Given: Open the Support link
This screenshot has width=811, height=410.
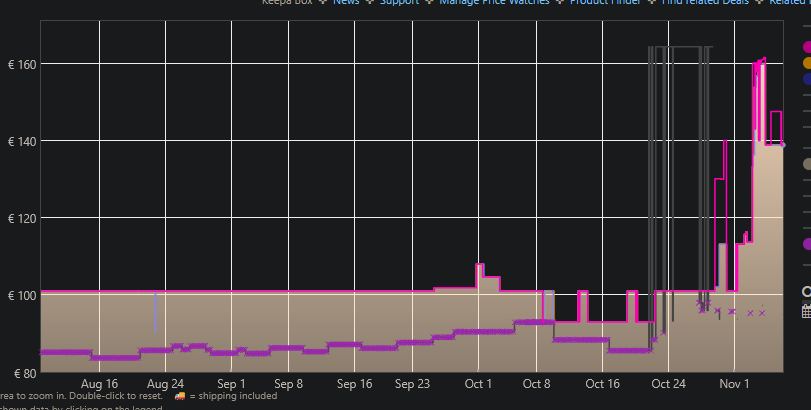Looking at the screenshot, I should click(x=399, y=3).
